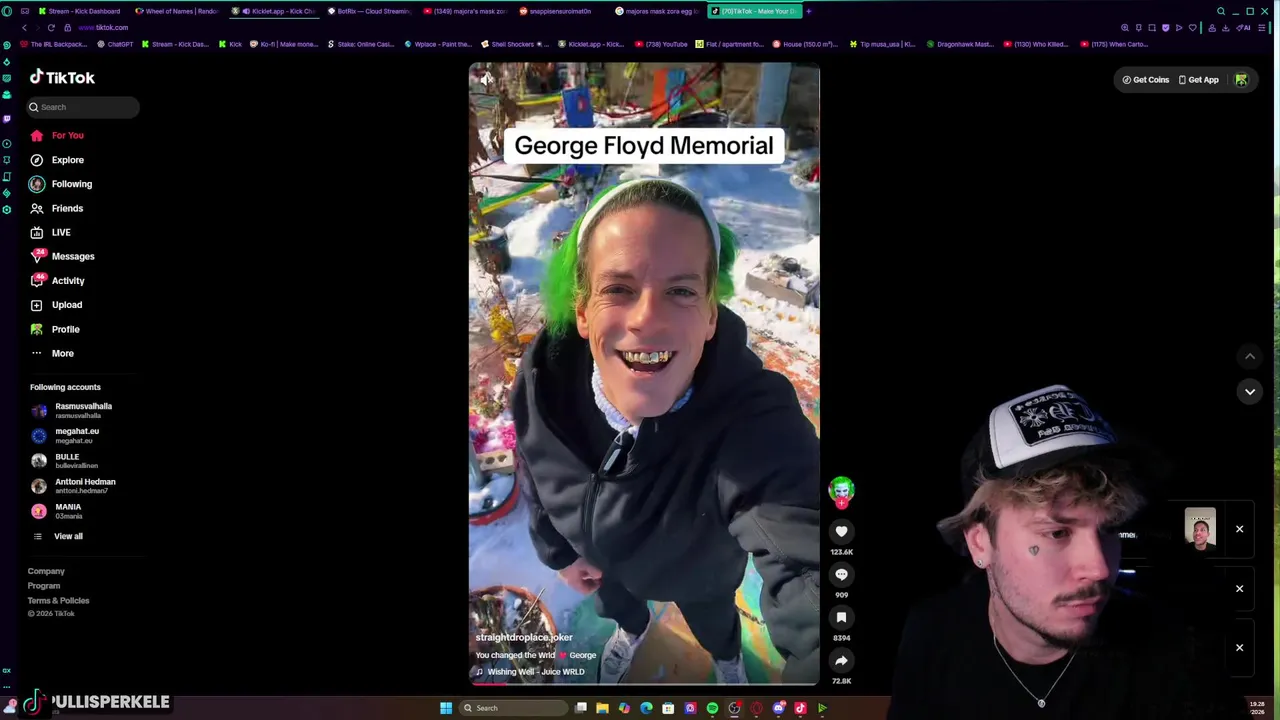This screenshot has height=720, width=1280.
Task: Open the straightdroplace.joker creator avatar
Action: pyautogui.click(x=841, y=489)
